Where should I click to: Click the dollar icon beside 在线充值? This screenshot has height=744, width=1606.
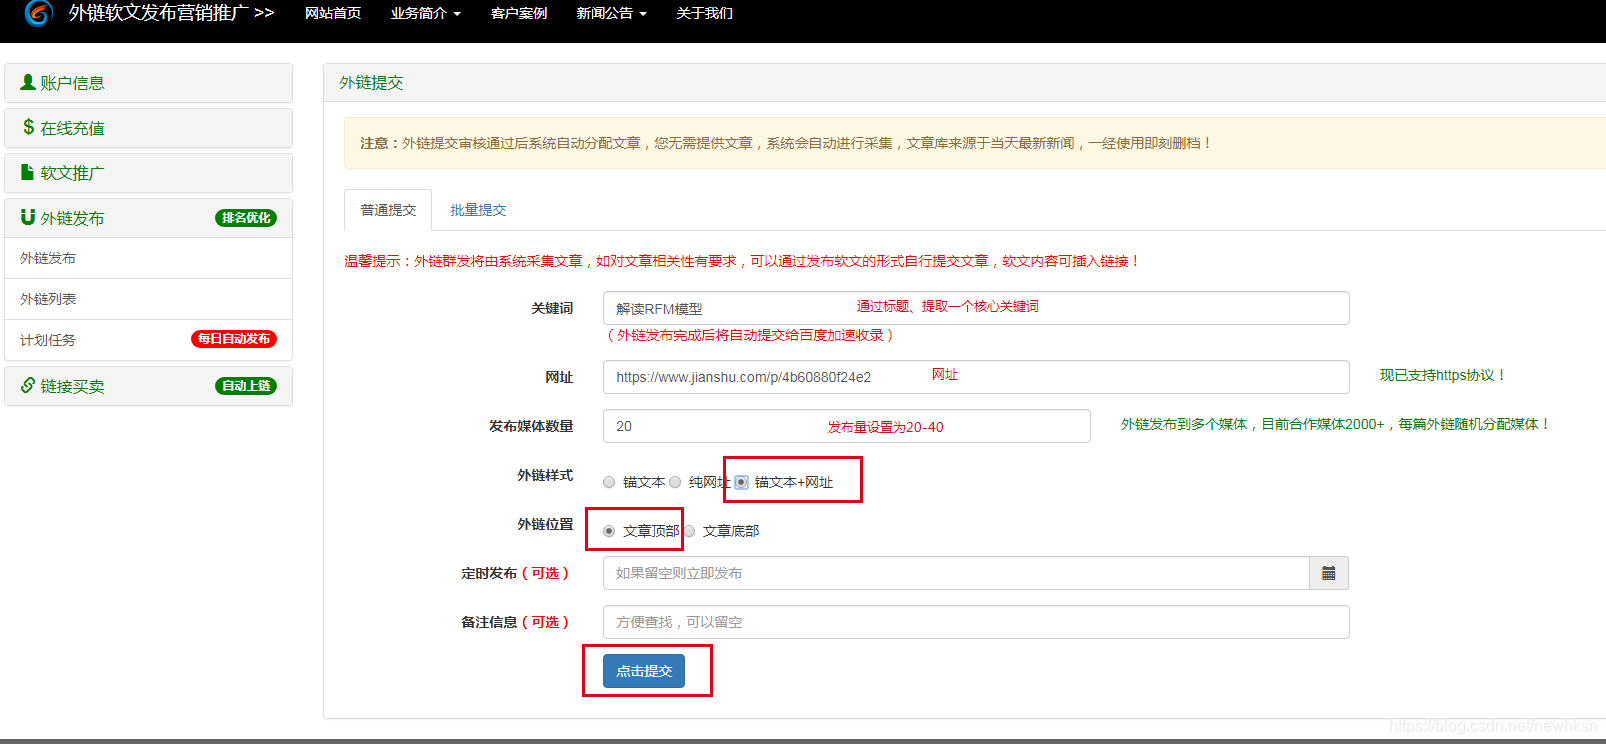tap(28, 127)
